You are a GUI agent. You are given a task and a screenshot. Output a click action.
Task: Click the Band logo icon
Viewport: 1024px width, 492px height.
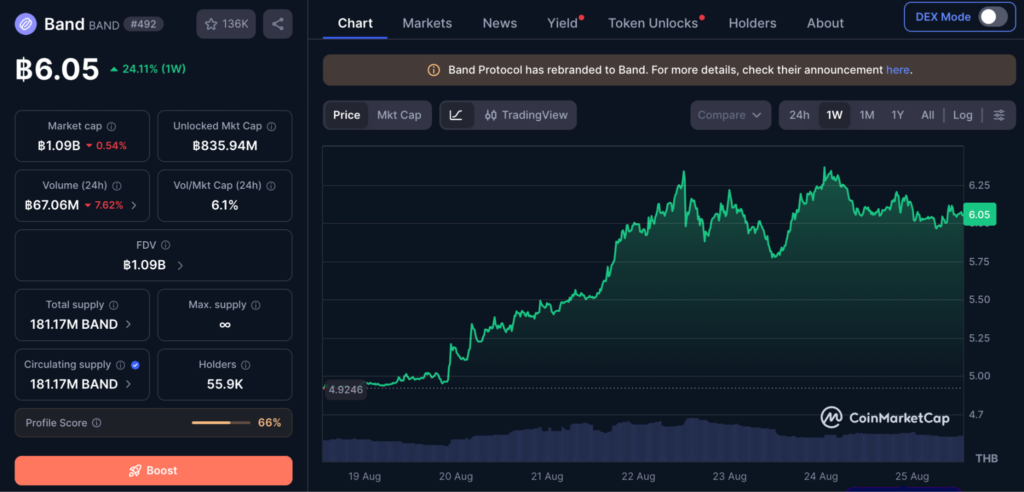27,24
